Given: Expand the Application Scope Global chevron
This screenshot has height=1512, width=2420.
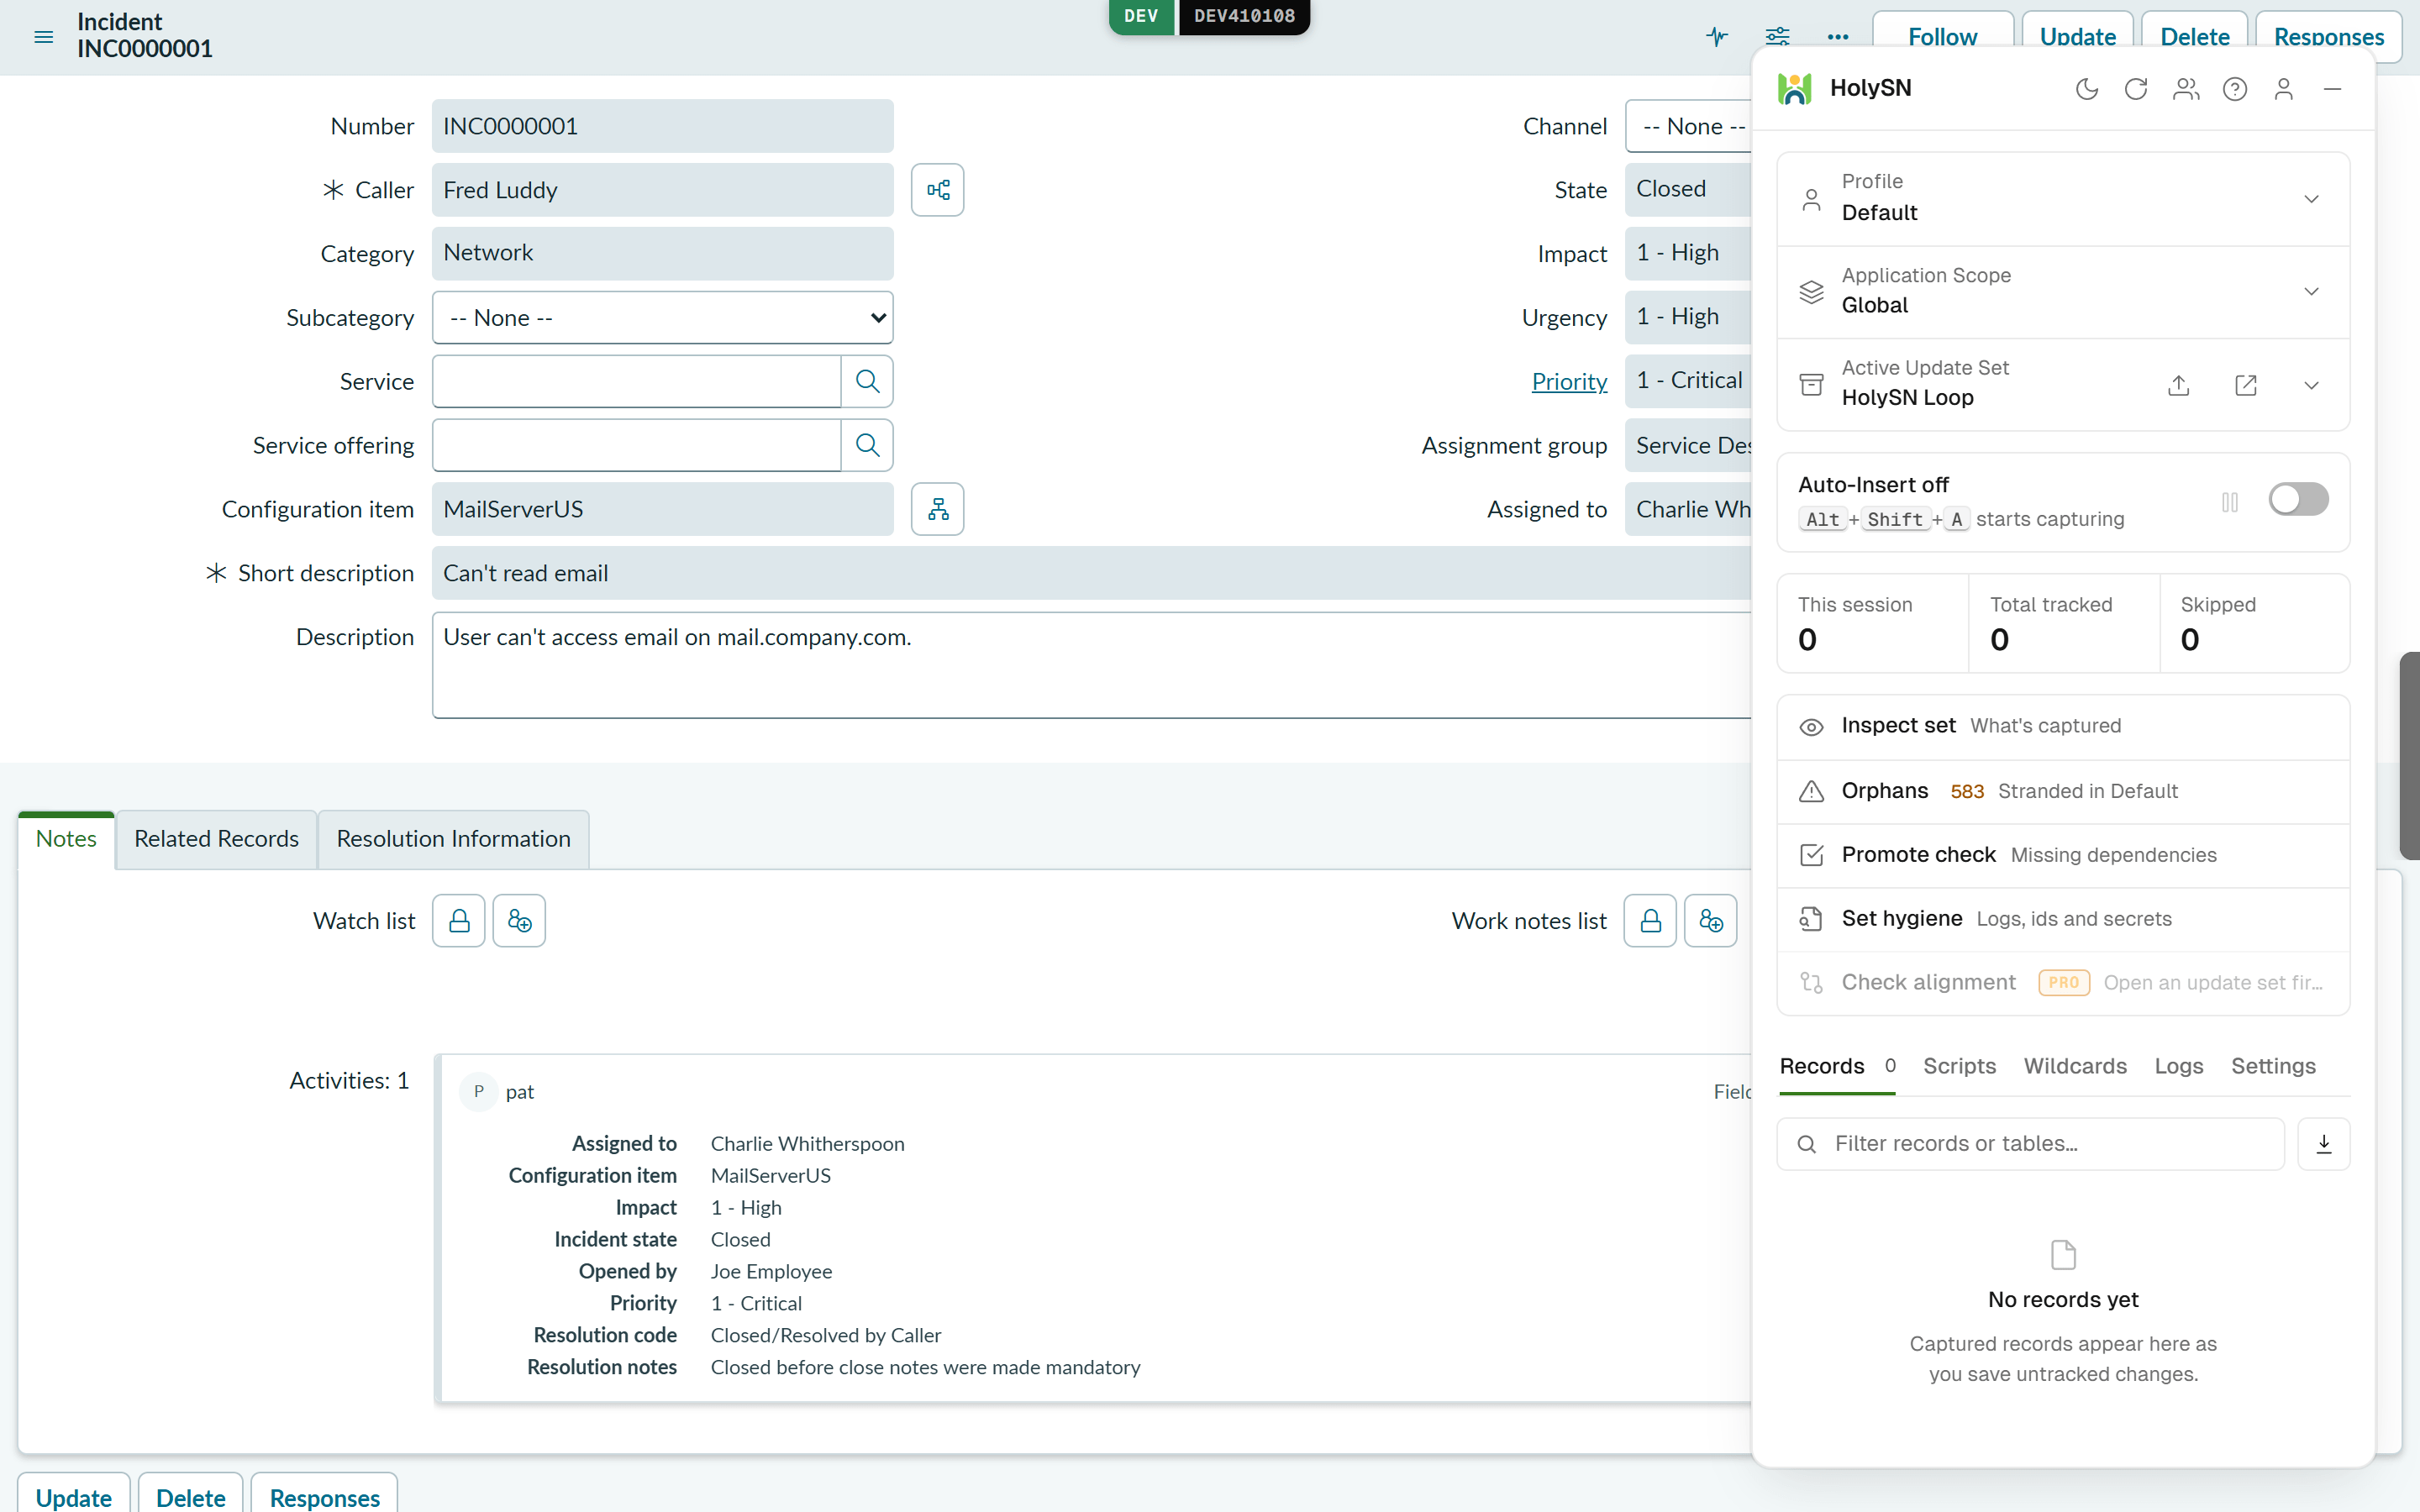Looking at the screenshot, I should tap(2311, 292).
